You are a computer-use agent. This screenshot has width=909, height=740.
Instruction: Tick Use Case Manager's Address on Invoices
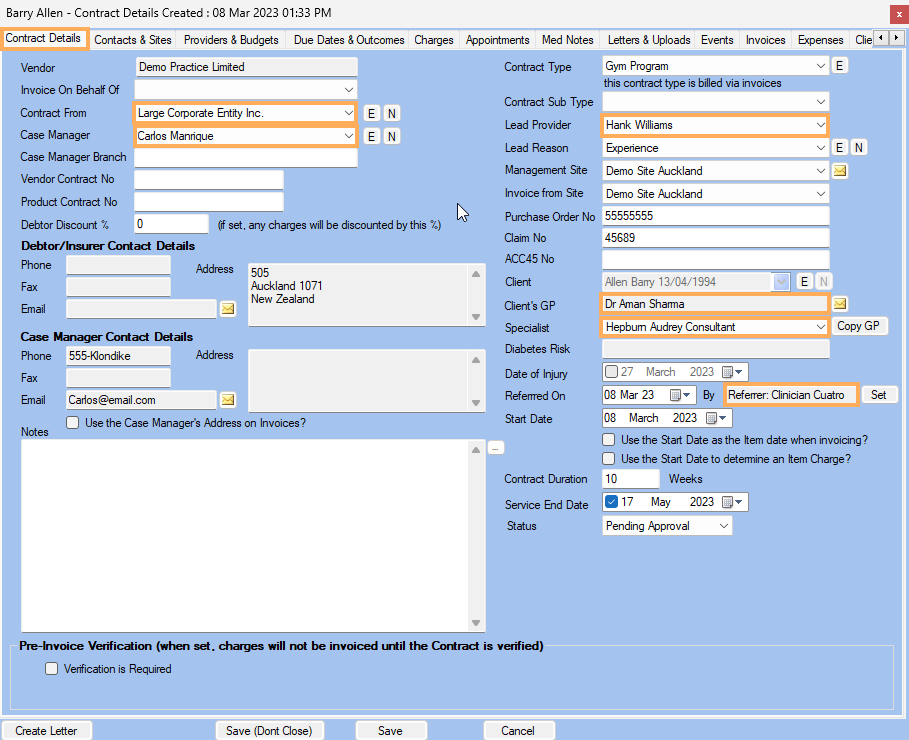73,423
